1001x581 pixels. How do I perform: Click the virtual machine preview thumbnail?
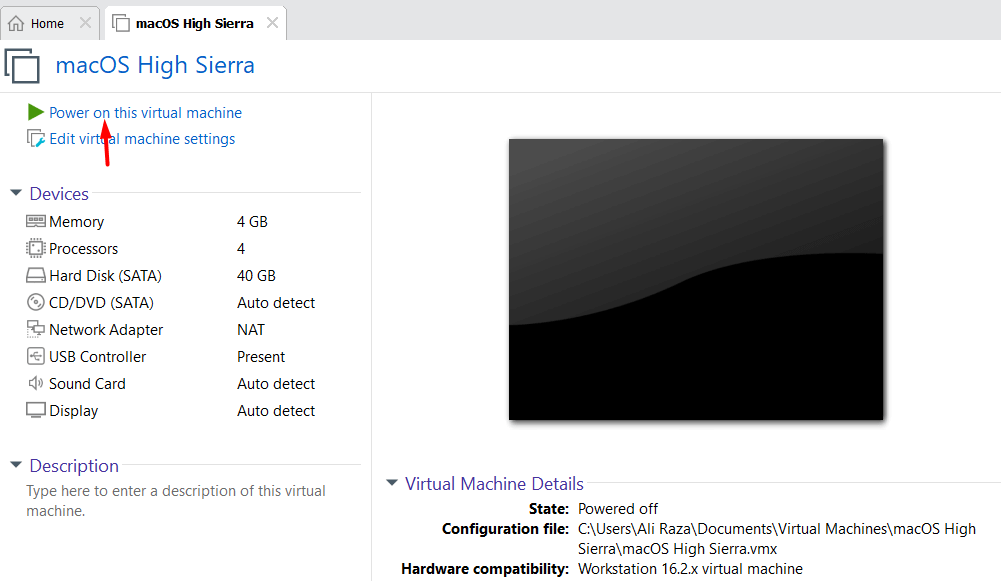click(695, 279)
